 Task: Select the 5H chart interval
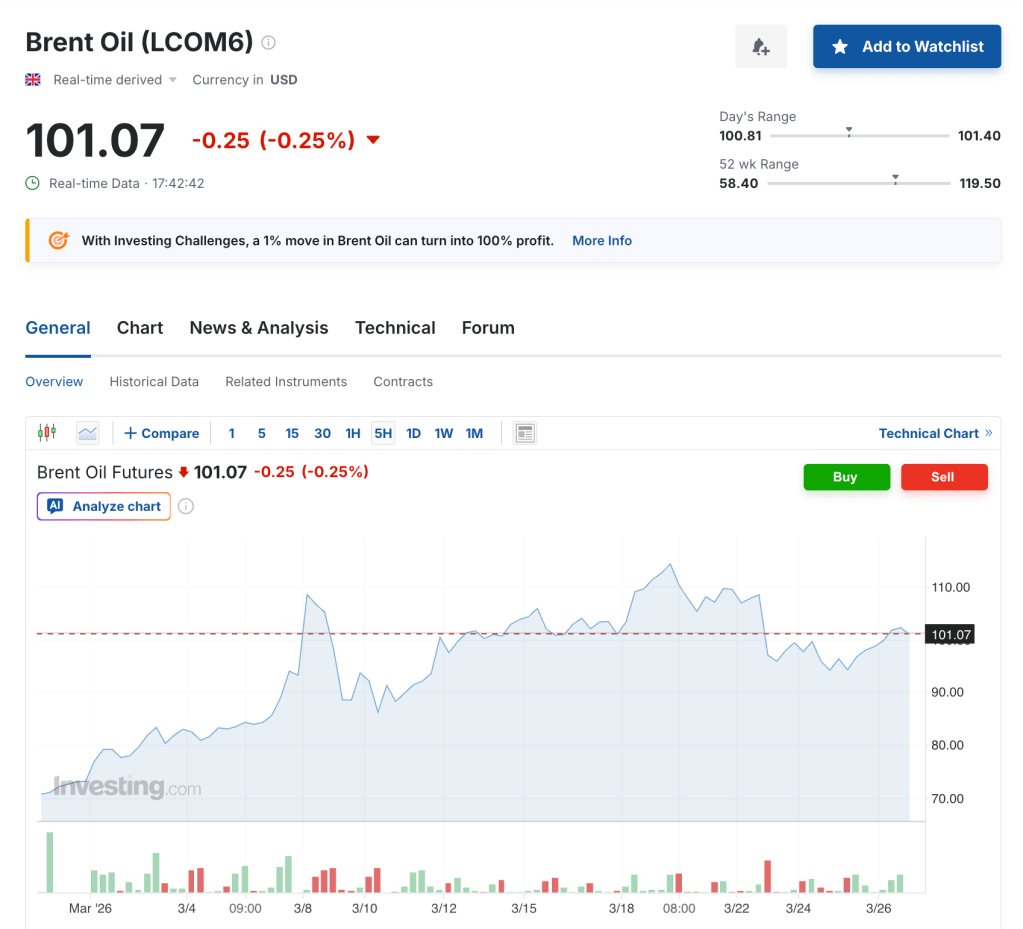(383, 433)
